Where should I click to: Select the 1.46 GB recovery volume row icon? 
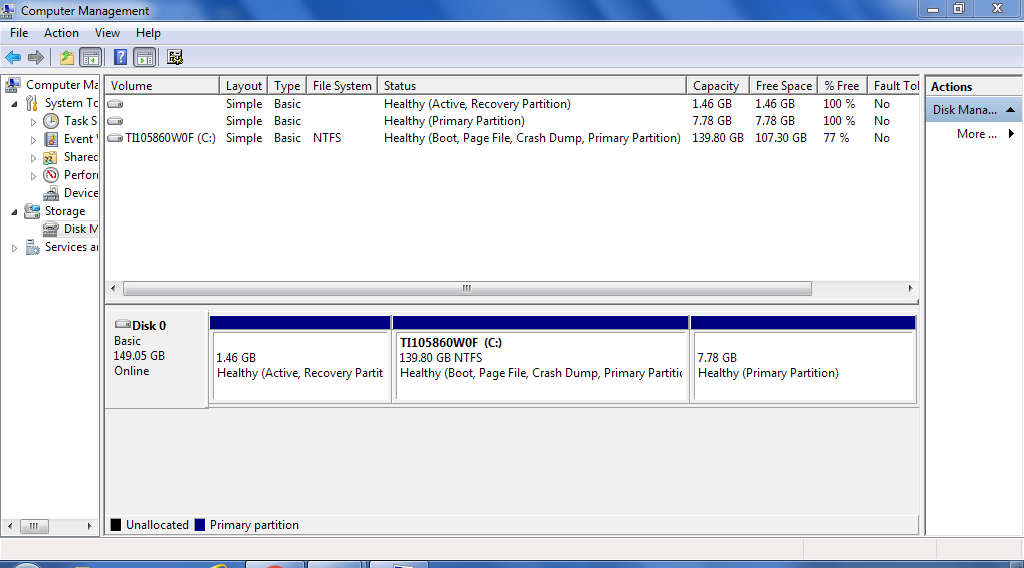[x=115, y=104]
